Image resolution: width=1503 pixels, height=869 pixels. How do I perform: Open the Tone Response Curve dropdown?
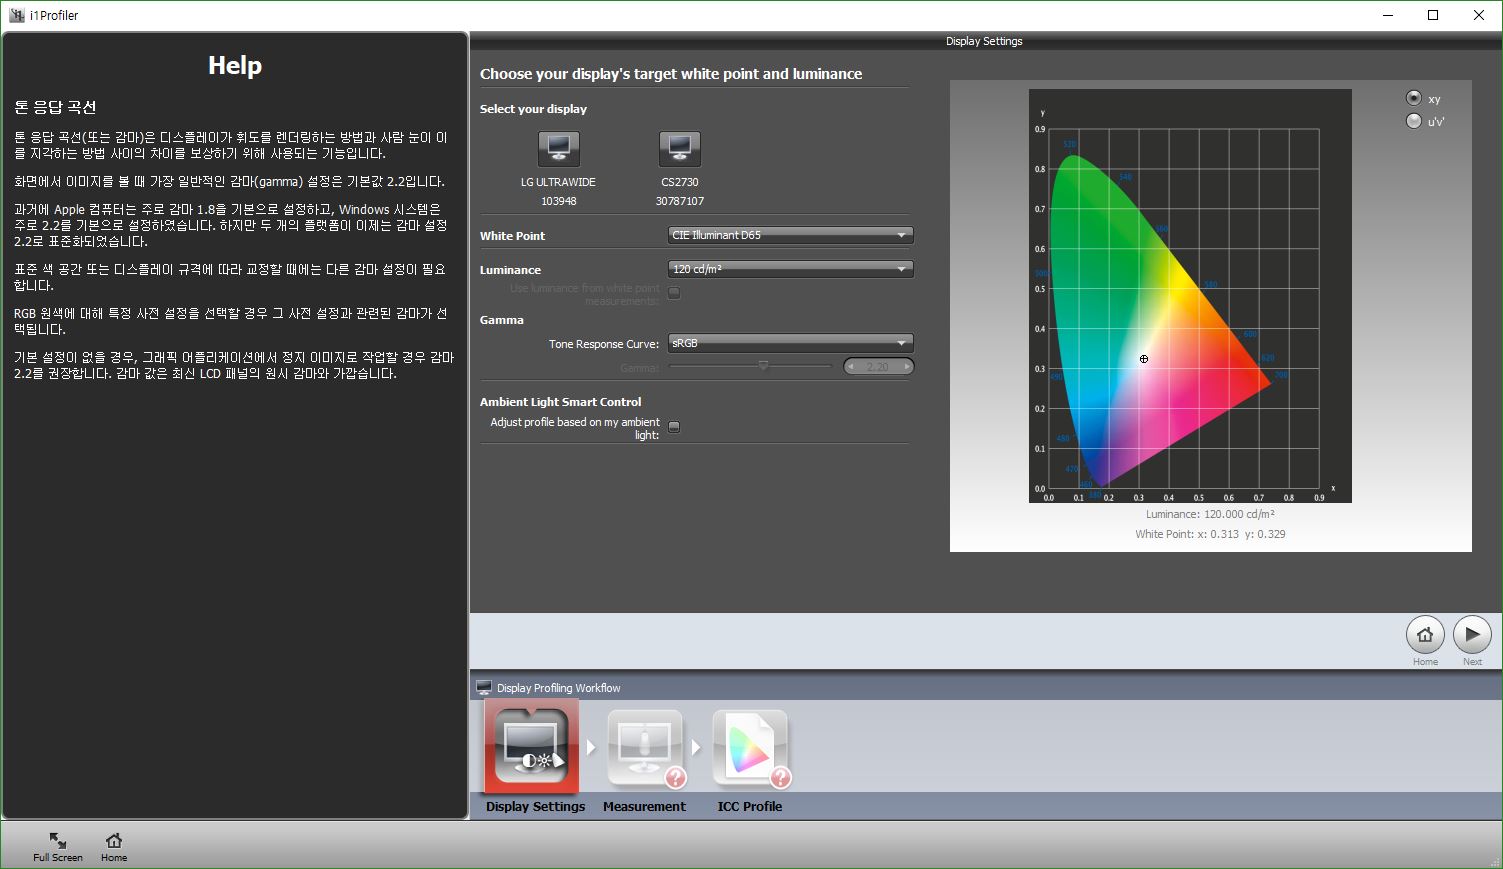tap(791, 343)
